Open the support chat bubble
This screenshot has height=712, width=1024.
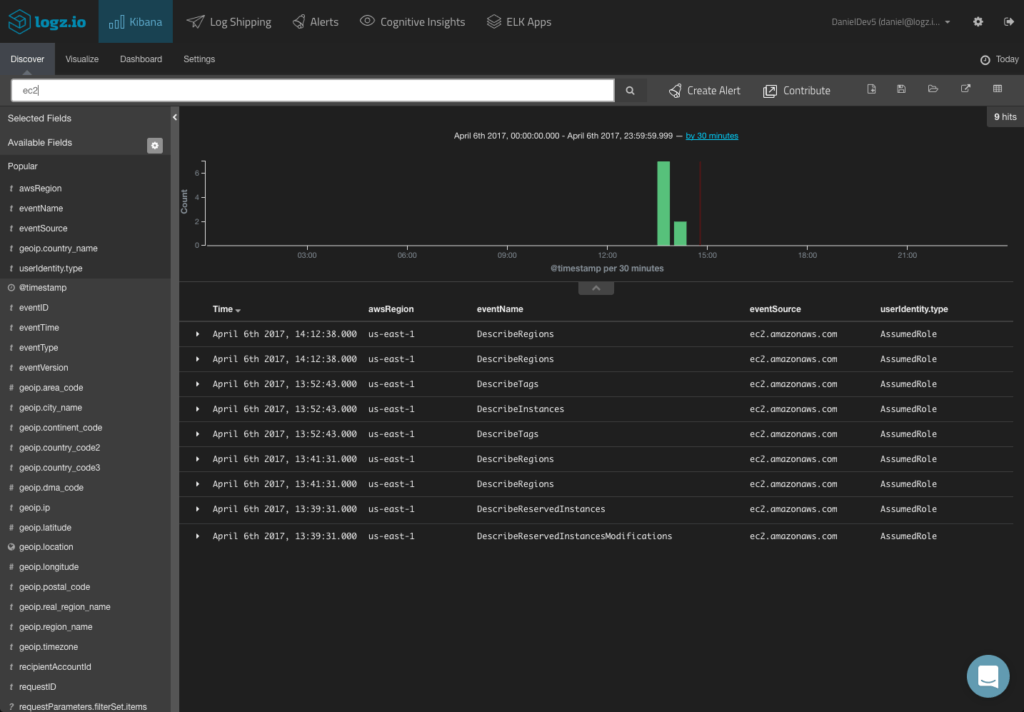[x=988, y=676]
